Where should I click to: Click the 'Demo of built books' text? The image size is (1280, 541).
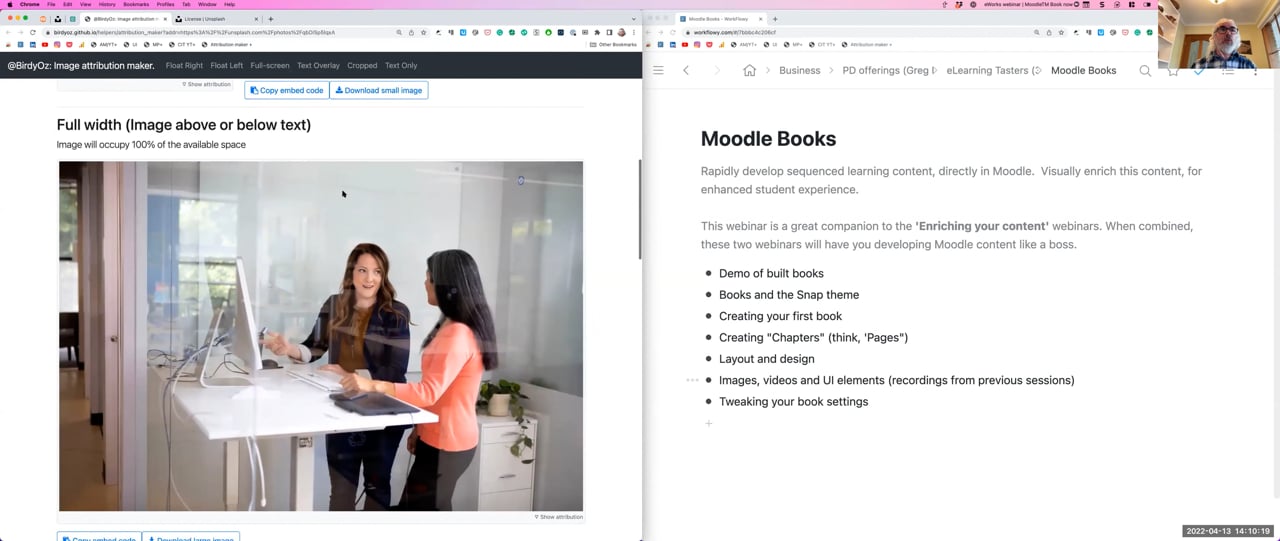(771, 273)
